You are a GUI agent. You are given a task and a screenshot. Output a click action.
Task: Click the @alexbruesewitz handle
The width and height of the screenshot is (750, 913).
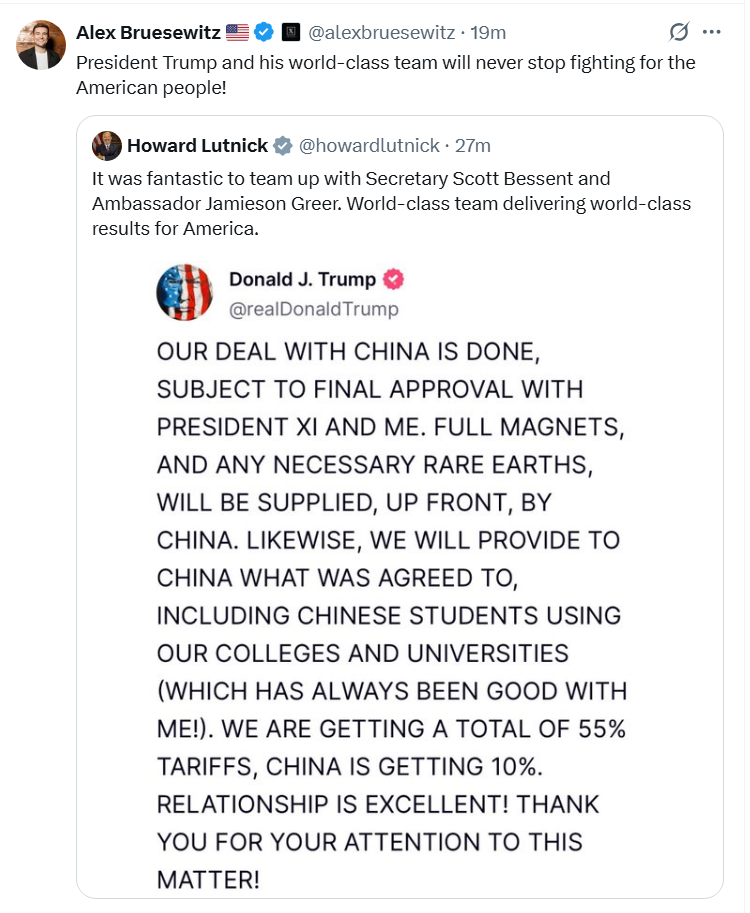[x=381, y=33]
